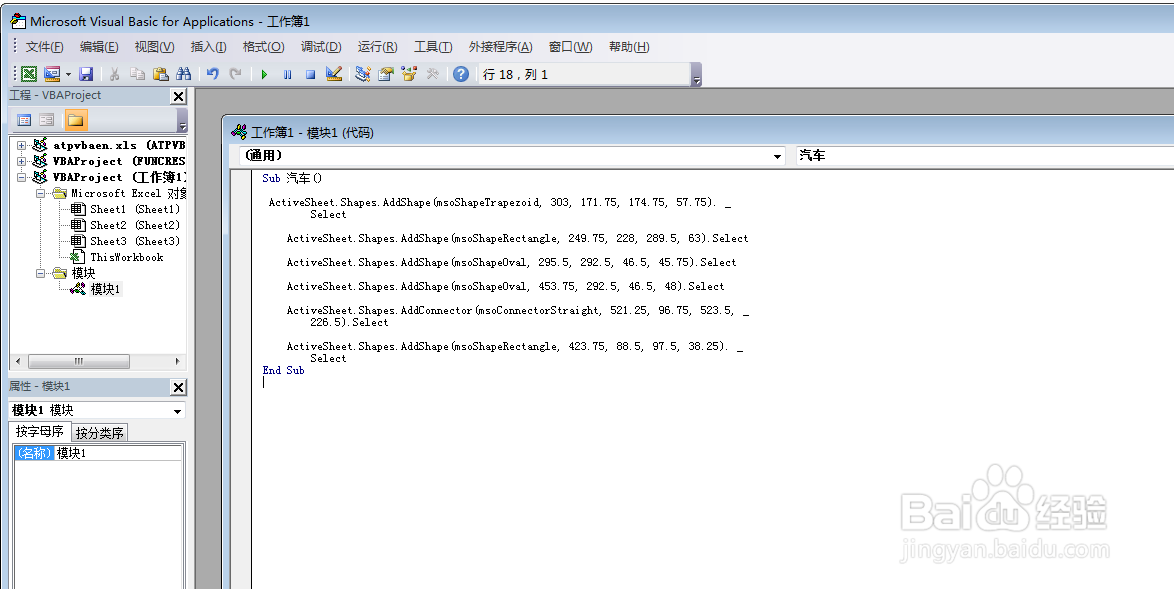1174x589 pixels.
Task: Click View Microsoft Excel toolbar icon
Action: 28,74
